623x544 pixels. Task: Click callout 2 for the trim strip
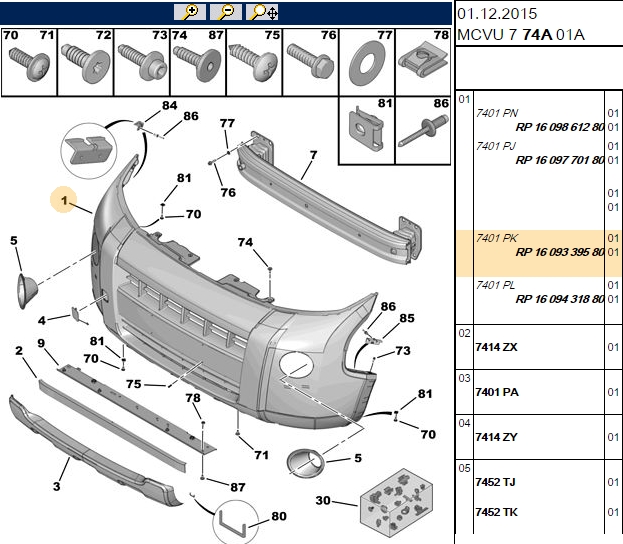[x=19, y=351]
